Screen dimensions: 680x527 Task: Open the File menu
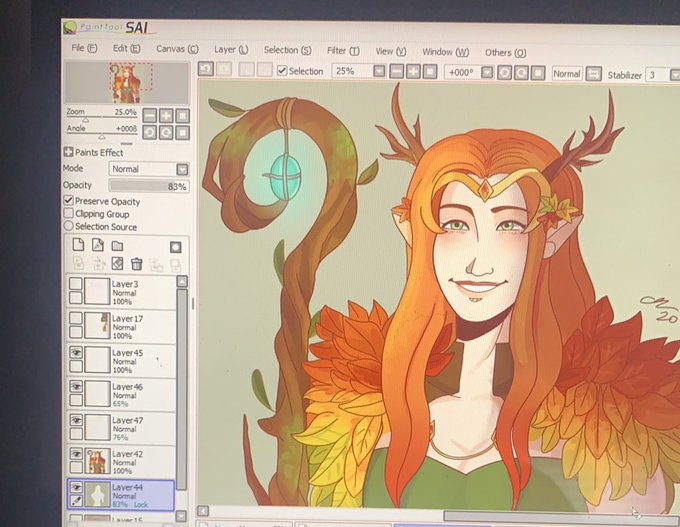pos(84,48)
